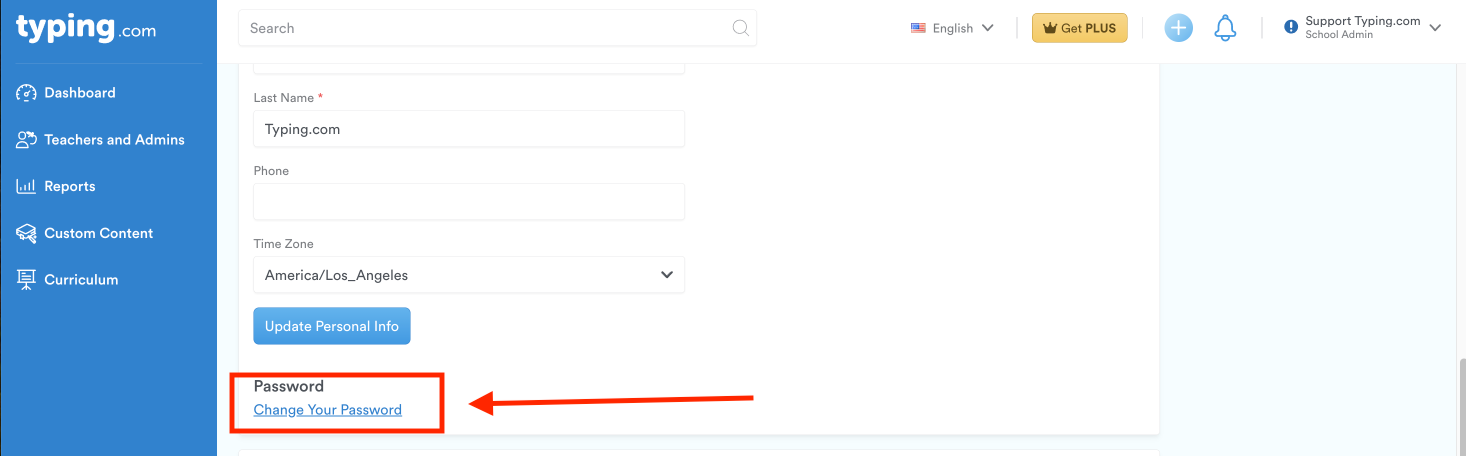Open the Time Zone dropdown
Screen dimensions: 1466x456
(469, 275)
